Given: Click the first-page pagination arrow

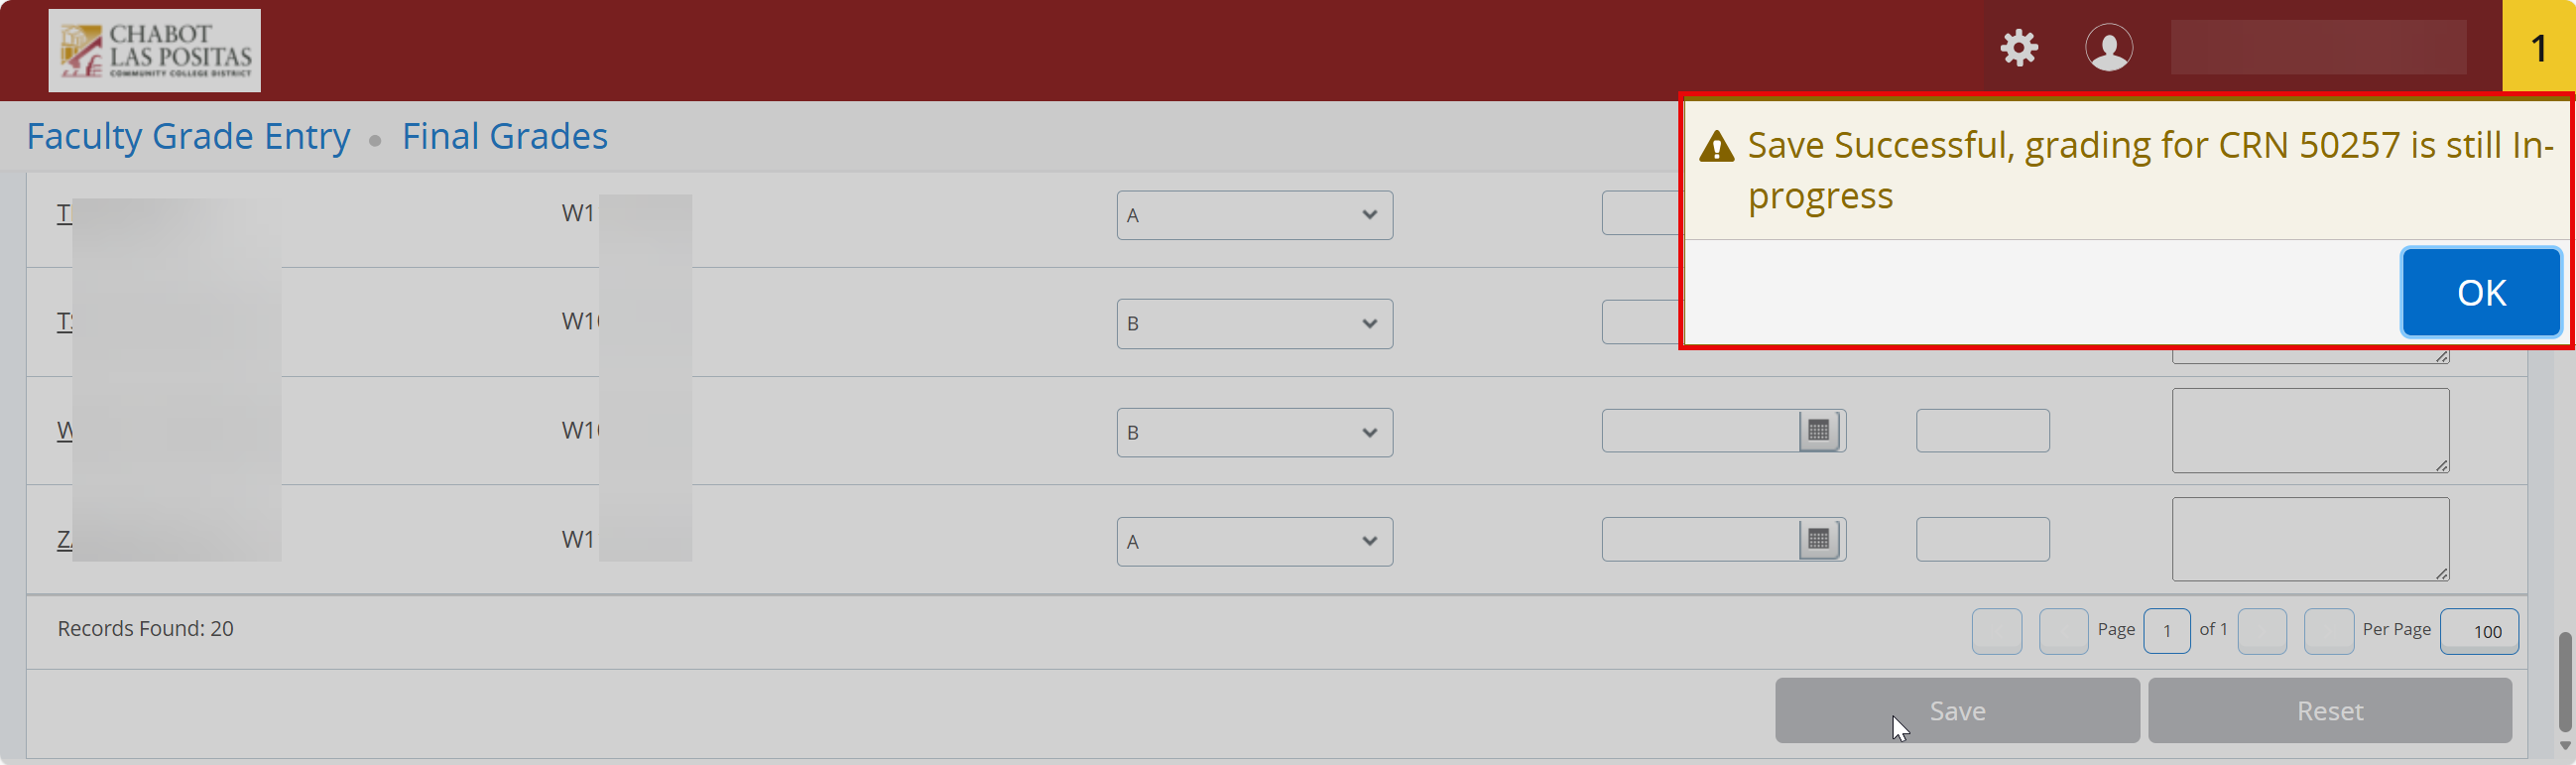Looking at the screenshot, I should pyautogui.click(x=1997, y=631).
